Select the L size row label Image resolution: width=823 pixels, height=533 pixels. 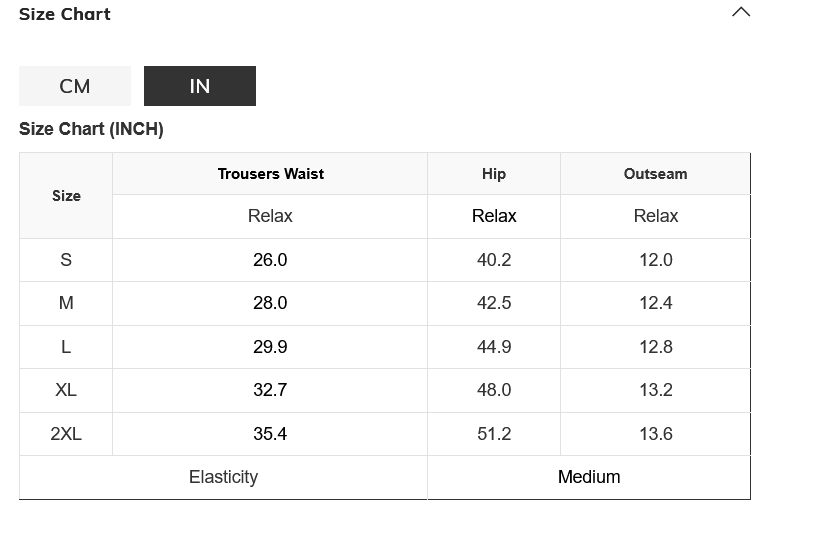(x=66, y=347)
